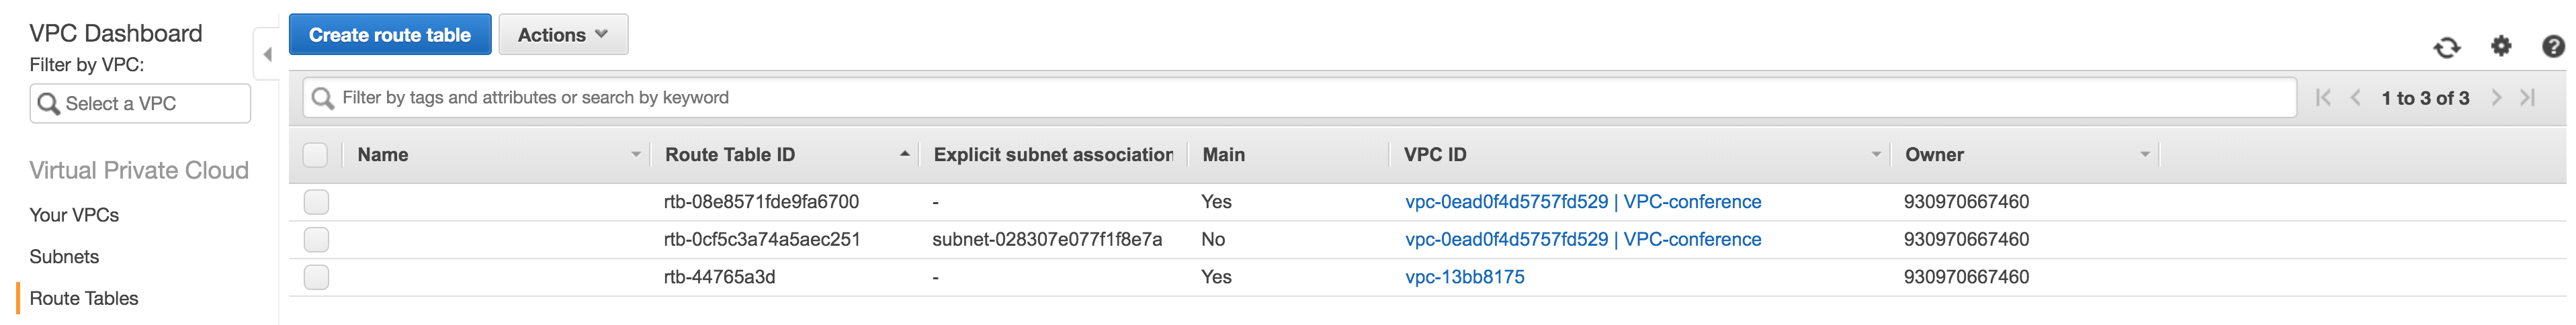Jump to the last page arrow
The width and height of the screenshot is (2576, 325).
[2528, 98]
